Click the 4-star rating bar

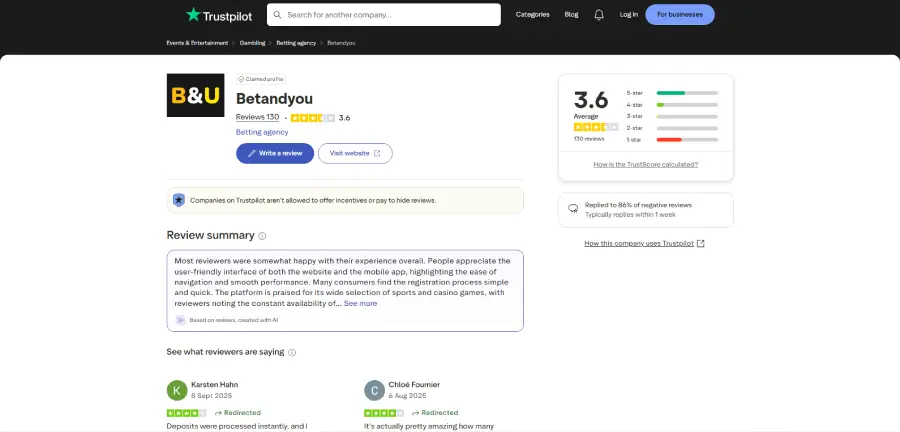(x=687, y=105)
